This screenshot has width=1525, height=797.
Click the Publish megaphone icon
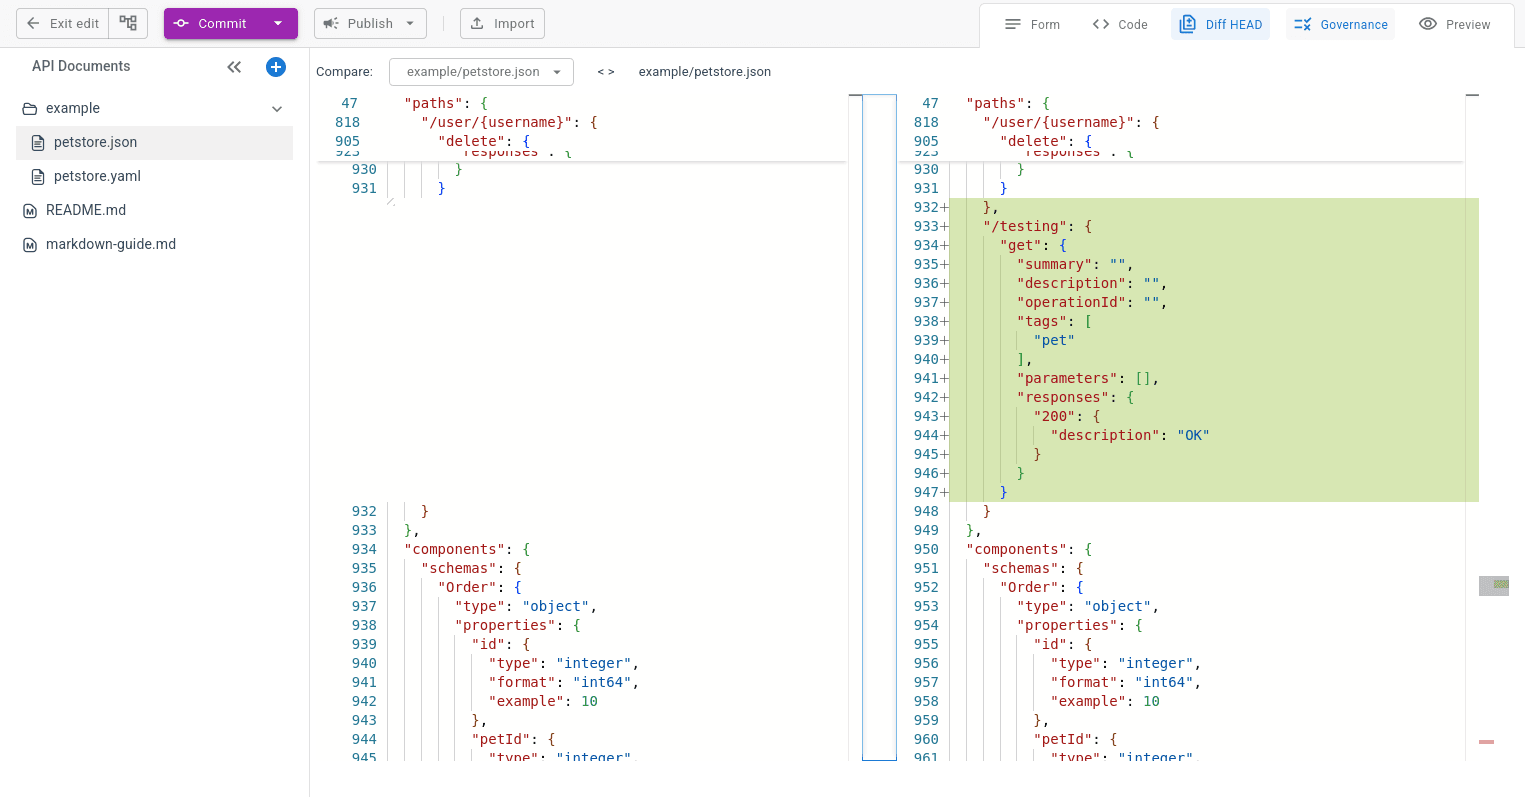click(331, 23)
